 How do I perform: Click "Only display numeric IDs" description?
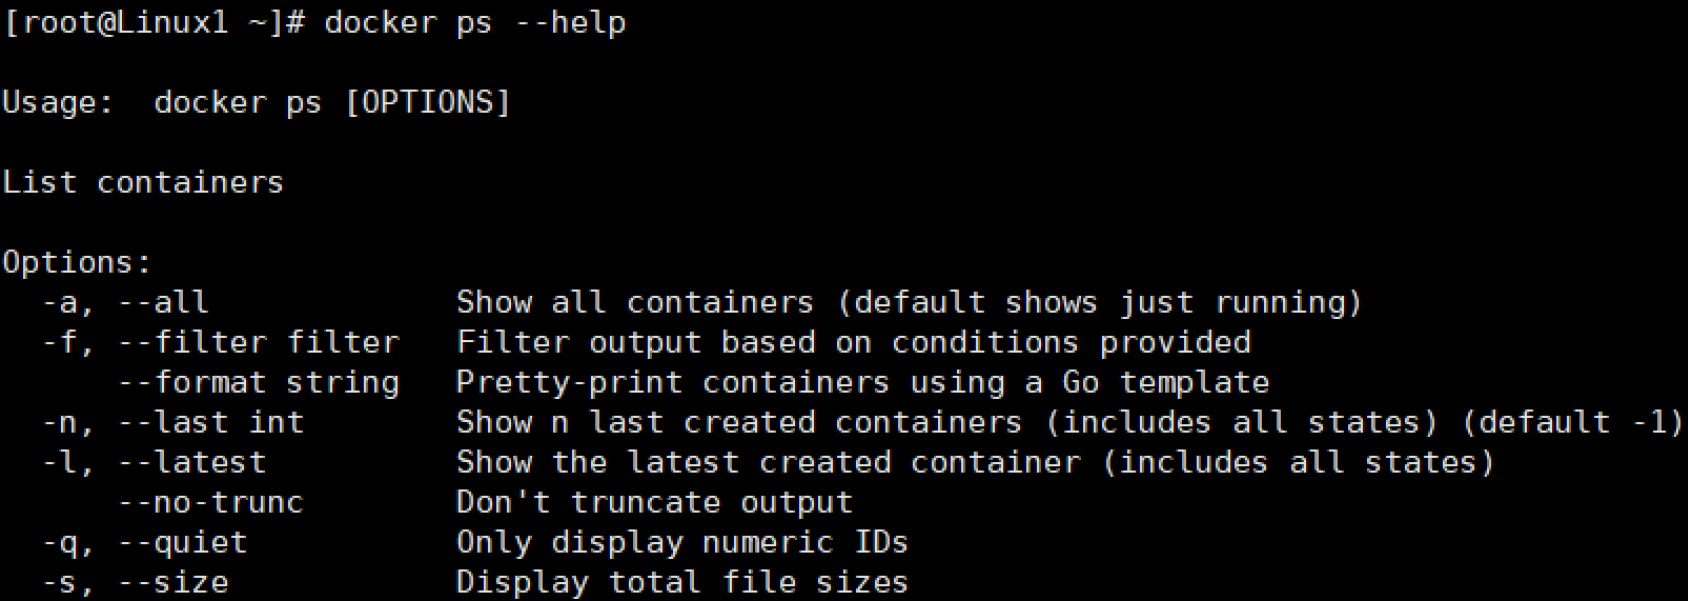pos(682,543)
